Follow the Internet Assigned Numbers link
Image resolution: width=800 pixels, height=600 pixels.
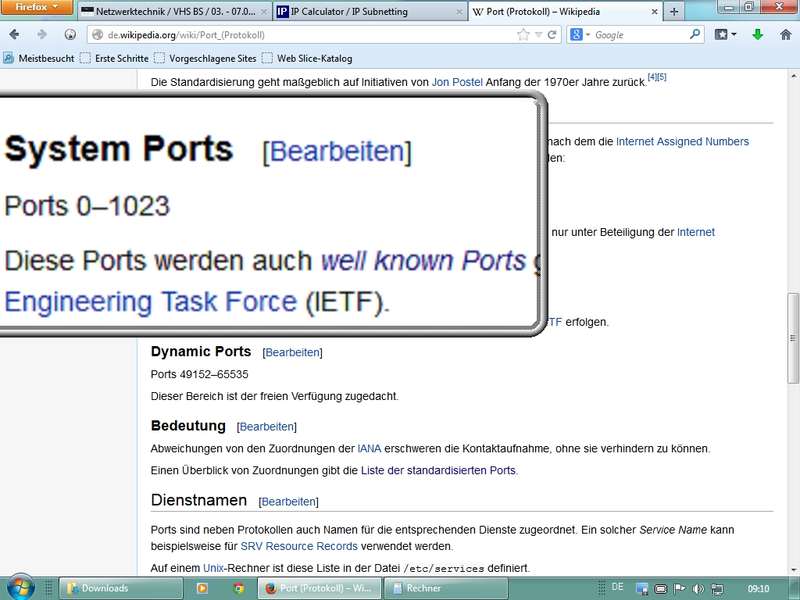tap(682, 141)
